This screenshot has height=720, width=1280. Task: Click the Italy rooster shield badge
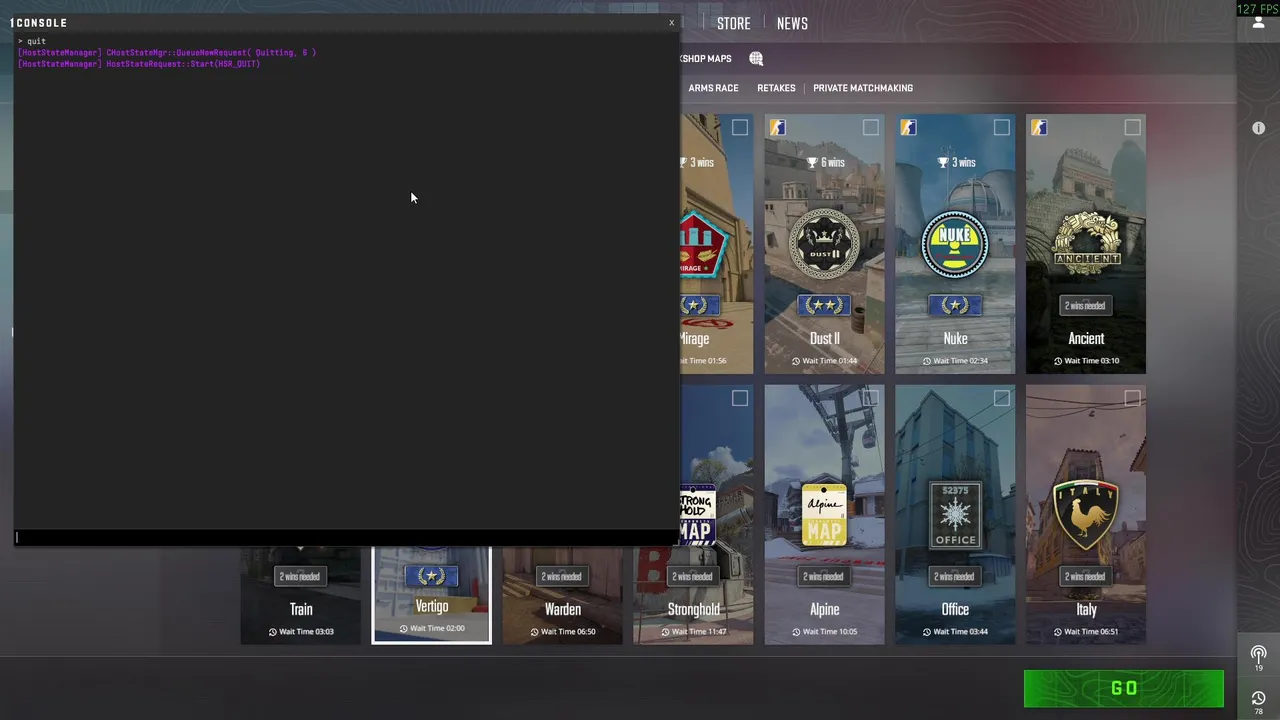tap(1086, 515)
